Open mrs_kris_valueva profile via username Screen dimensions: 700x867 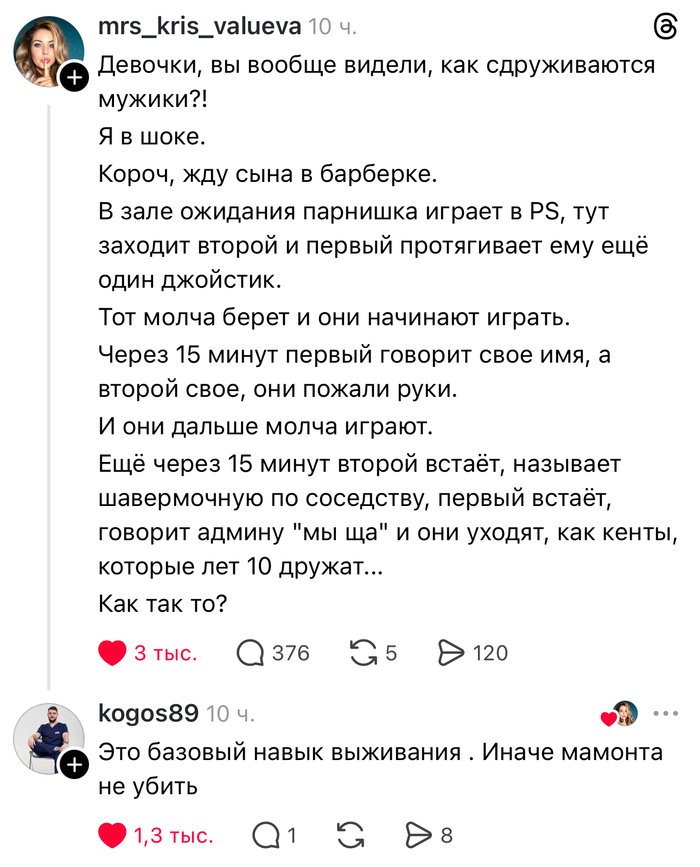(x=198, y=26)
